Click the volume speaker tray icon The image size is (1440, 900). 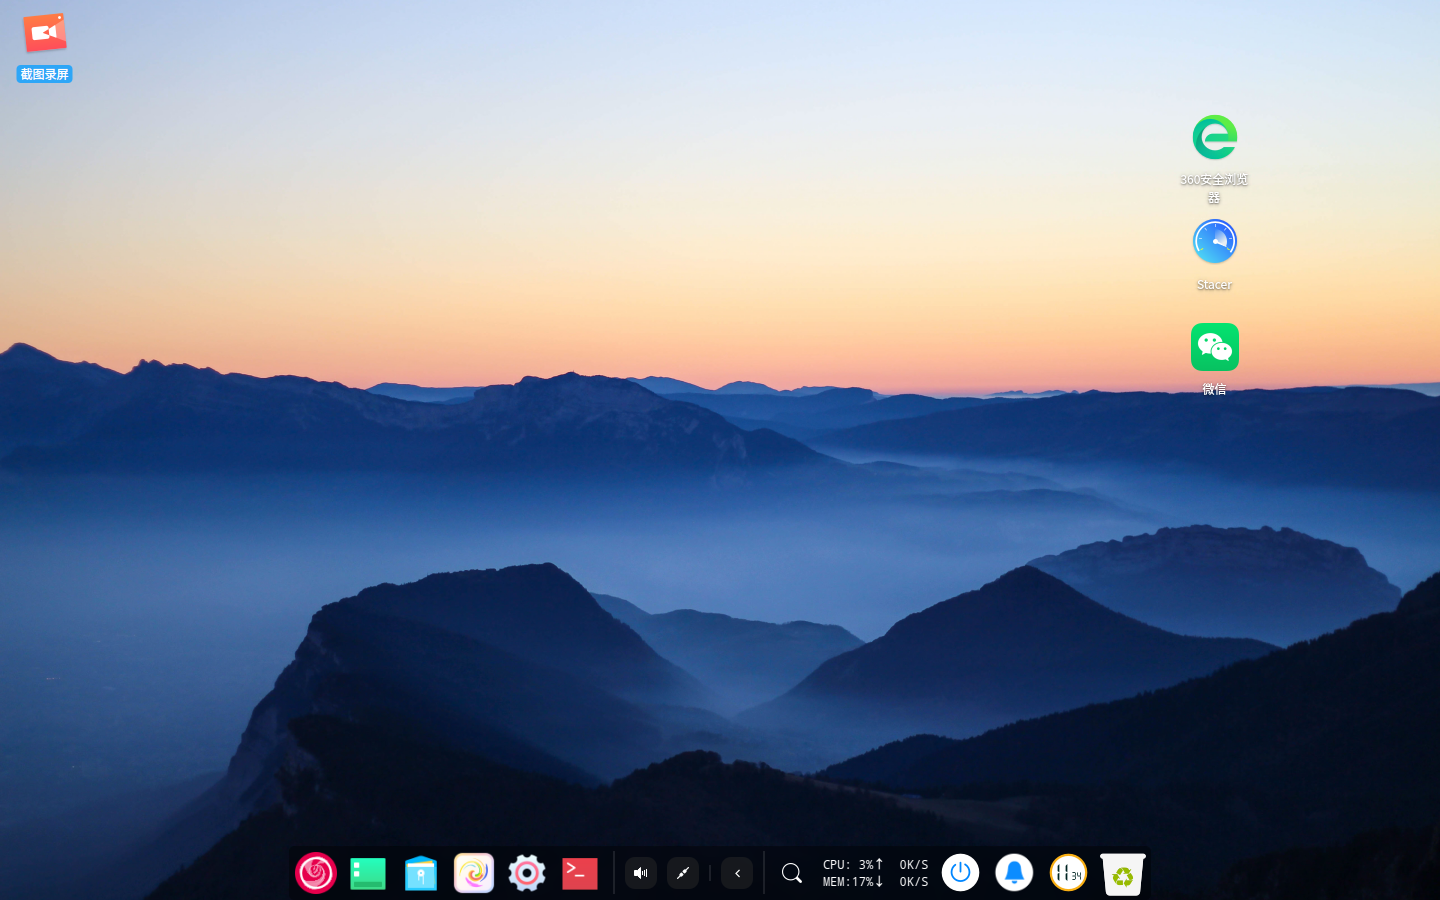tap(641, 873)
